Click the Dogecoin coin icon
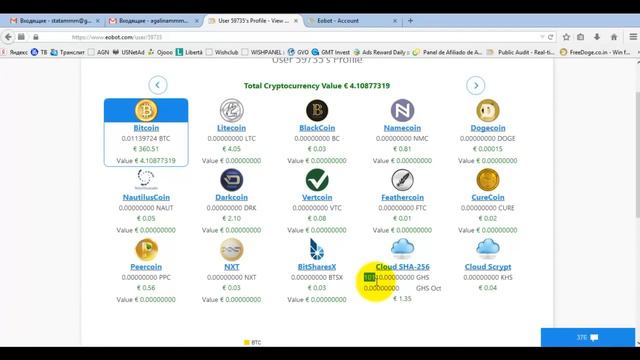Image resolution: width=640 pixels, height=360 pixels. coord(488,110)
